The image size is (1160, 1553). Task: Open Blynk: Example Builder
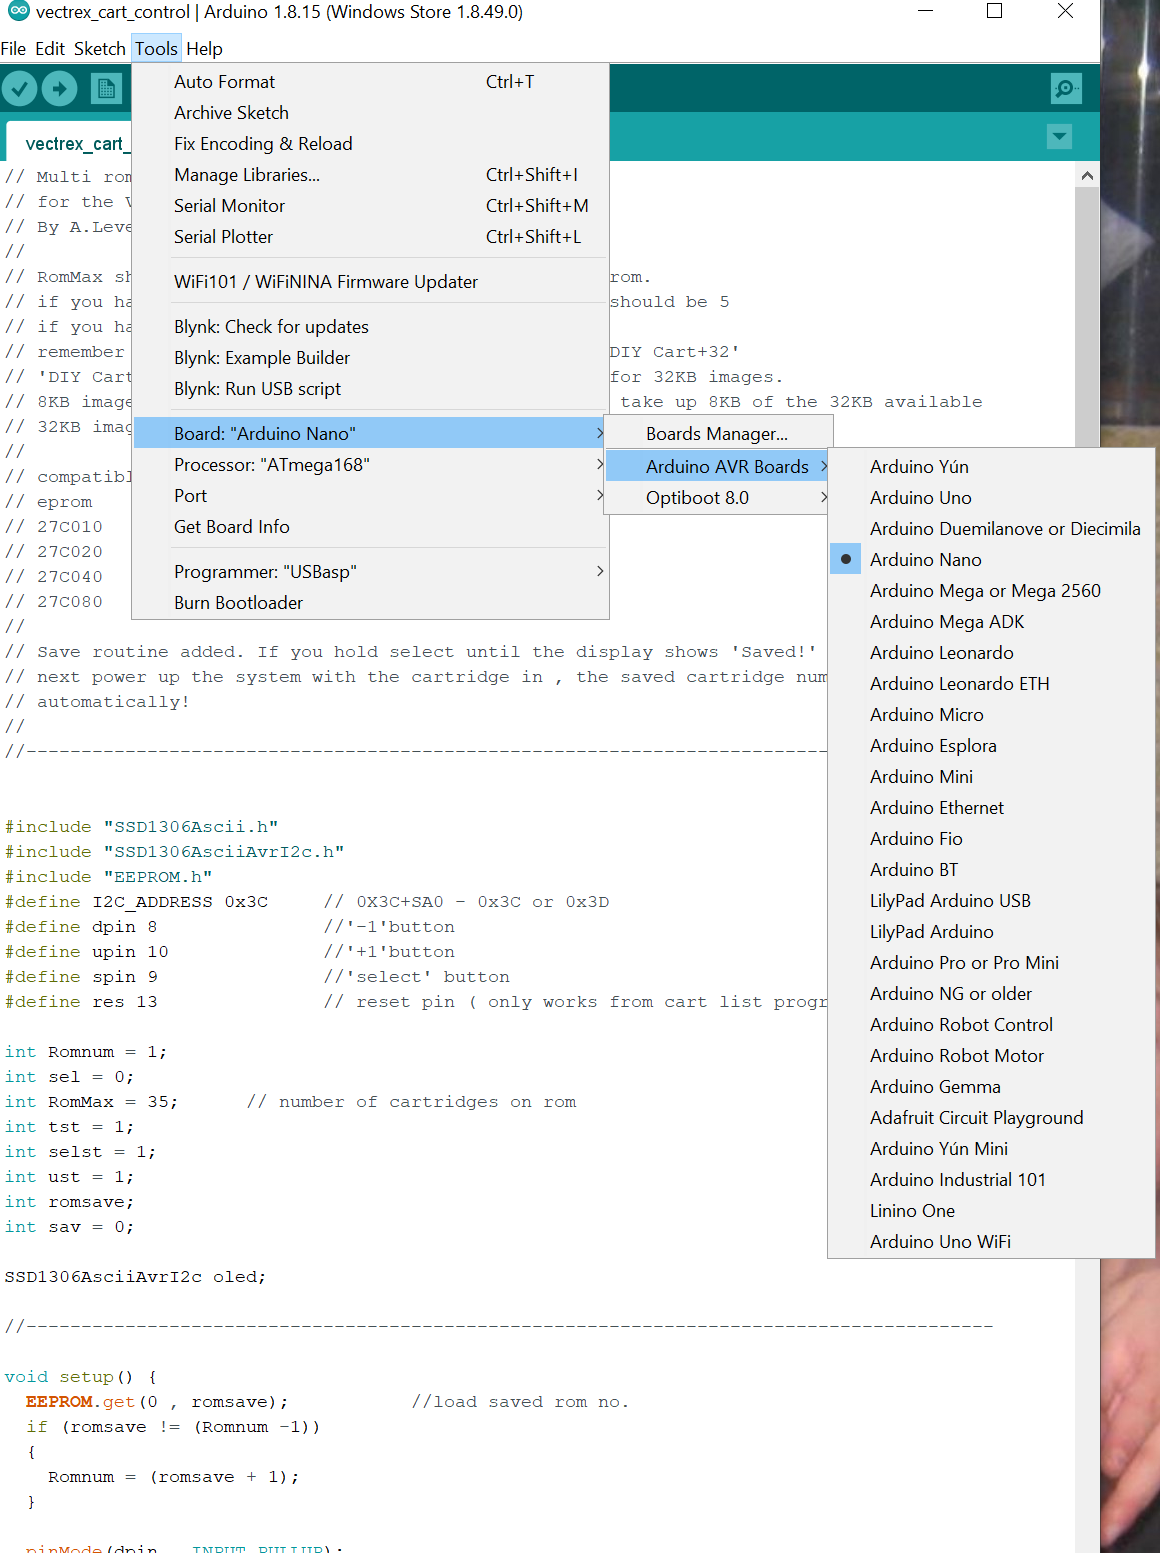[370, 358]
